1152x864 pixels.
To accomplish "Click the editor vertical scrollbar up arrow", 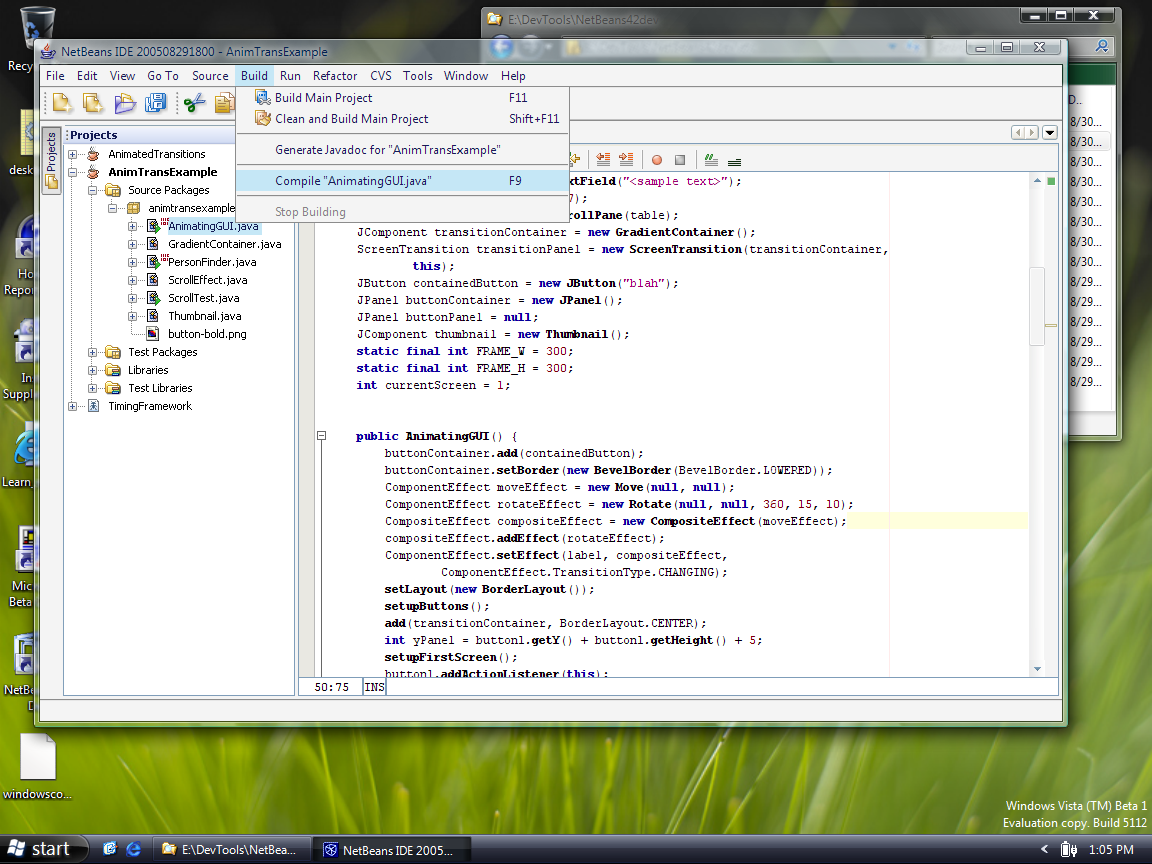I will click(1037, 180).
